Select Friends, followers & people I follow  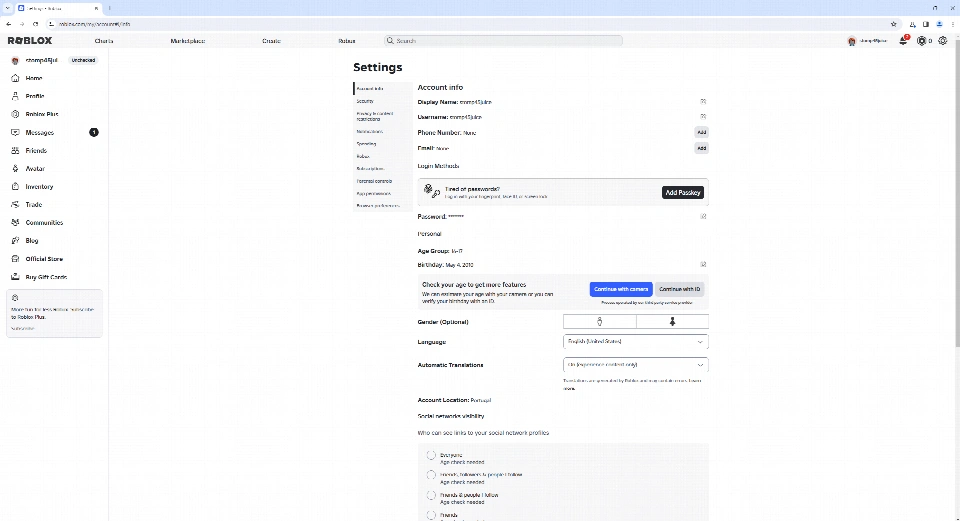pyautogui.click(x=431, y=474)
